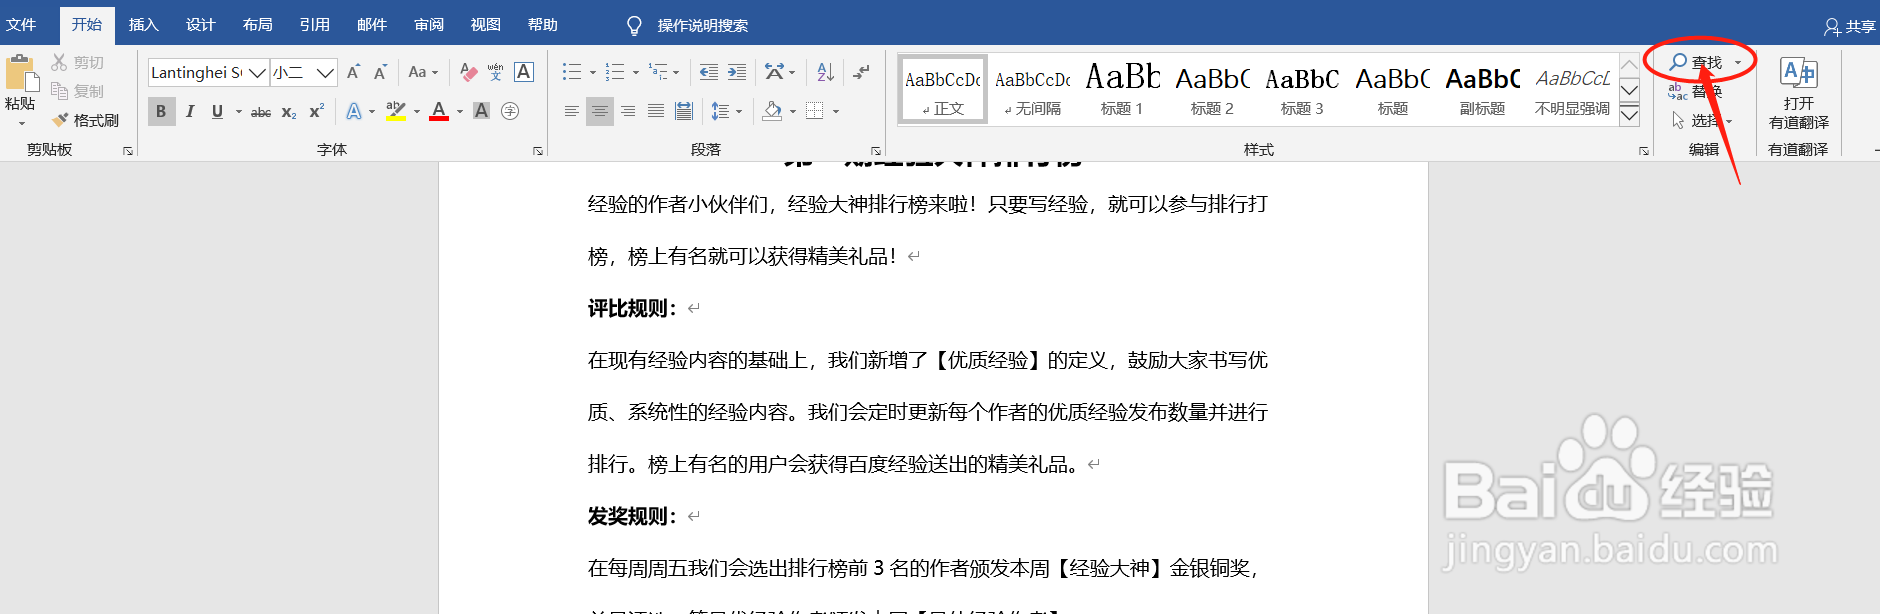The height and width of the screenshot is (614, 1880).
Task: Open the phonetic guide (wén) tool
Action: [495, 72]
